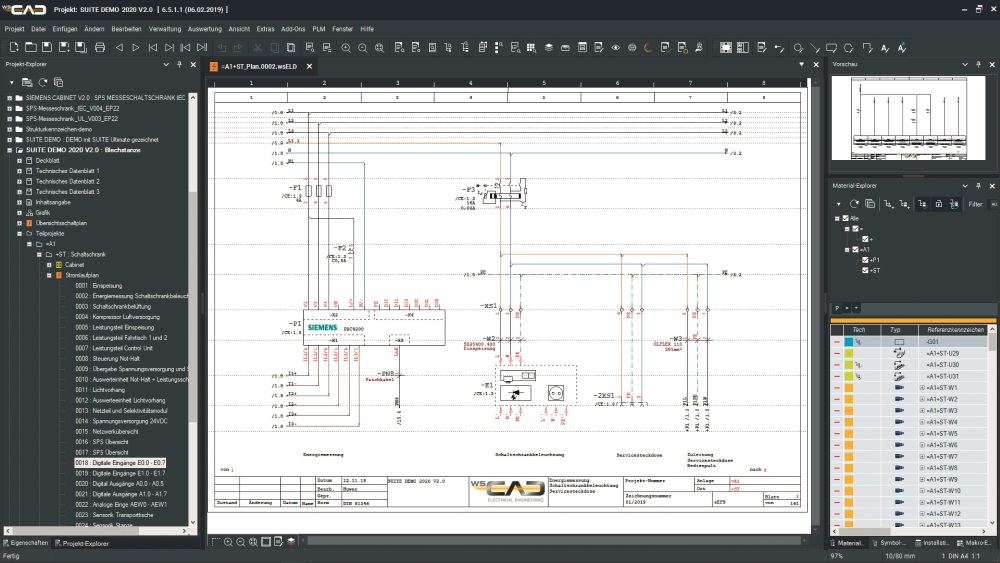Screen dimensions: 1000x563
Task: Go to previous page triangle arrow
Action: click(x=119, y=47)
